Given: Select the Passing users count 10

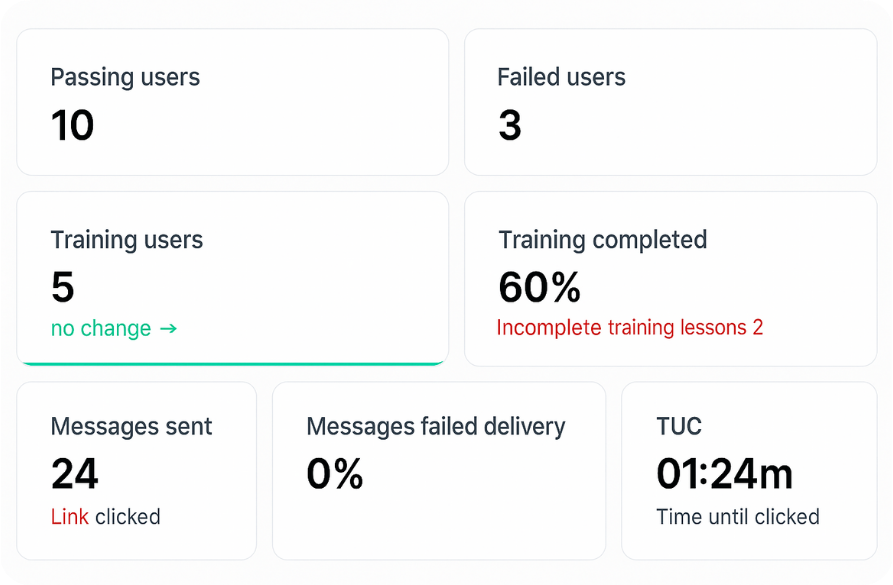Looking at the screenshot, I should click(71, 125).
